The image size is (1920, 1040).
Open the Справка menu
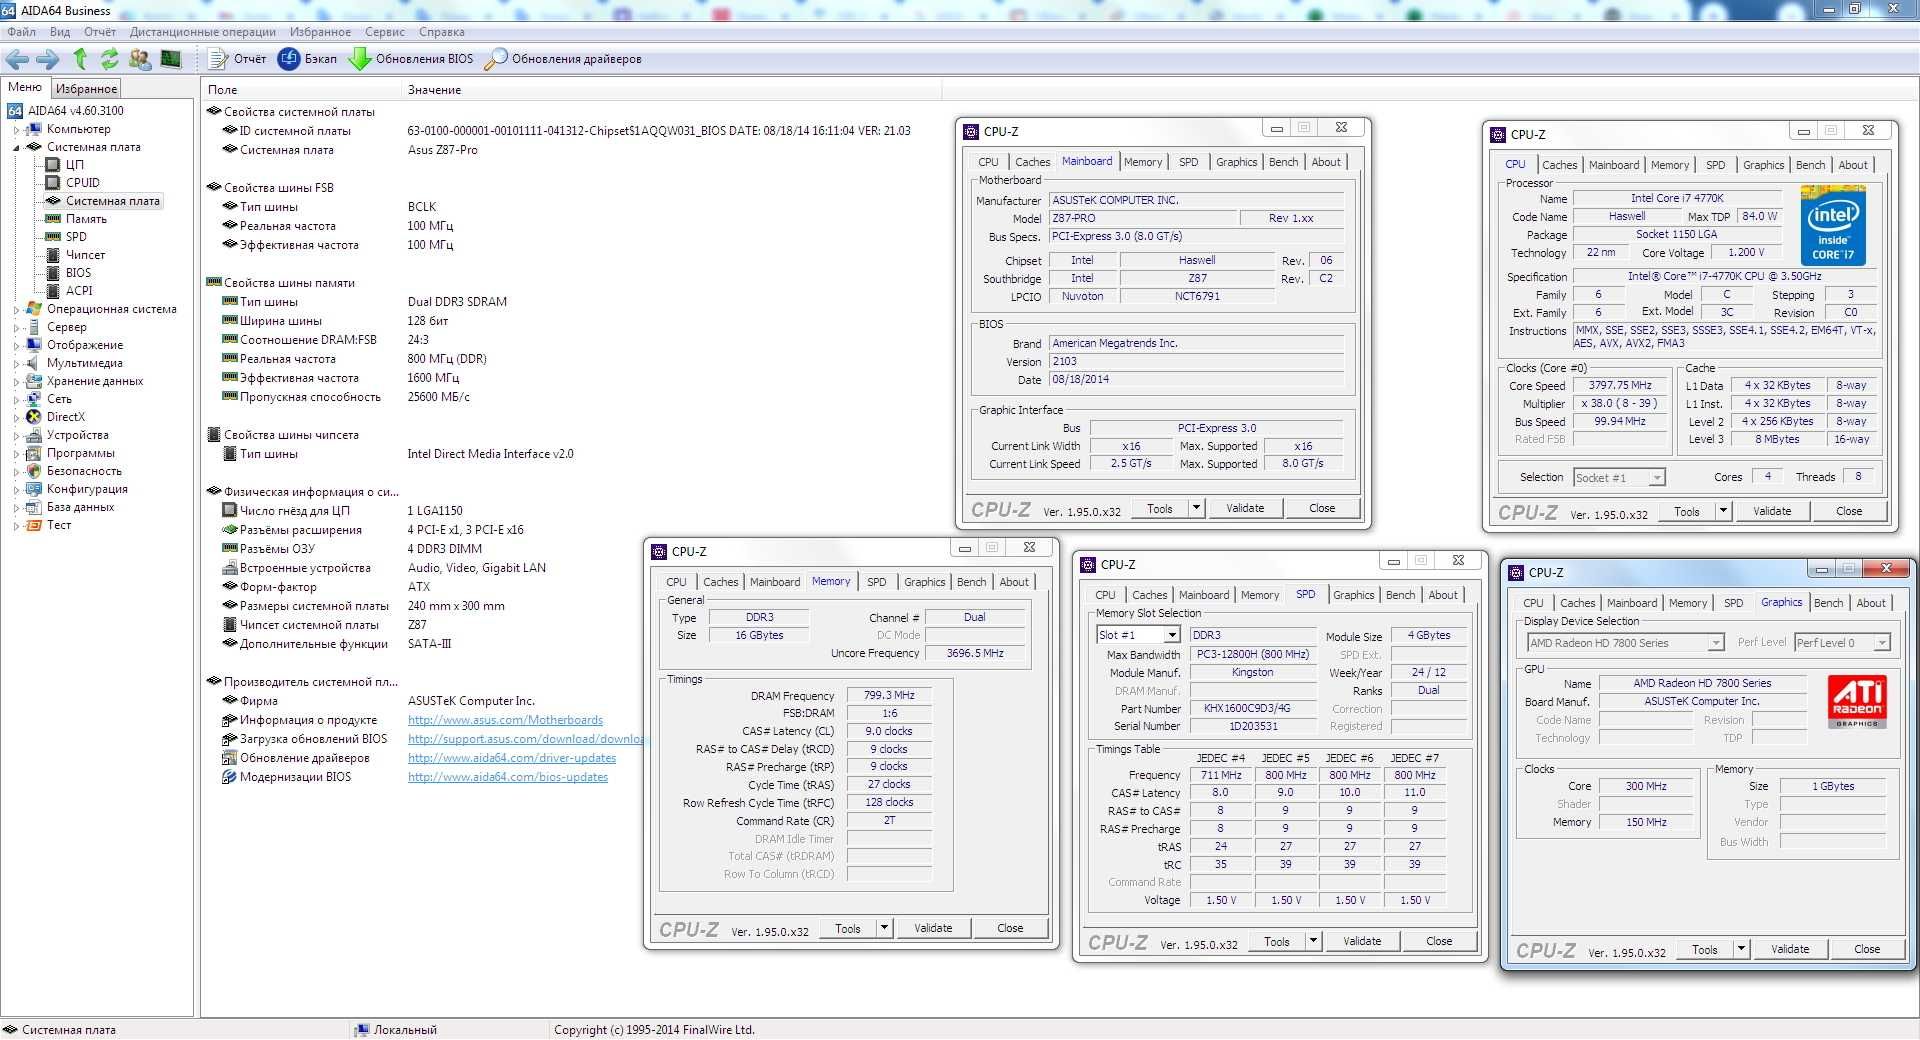(x=442, y=32)
